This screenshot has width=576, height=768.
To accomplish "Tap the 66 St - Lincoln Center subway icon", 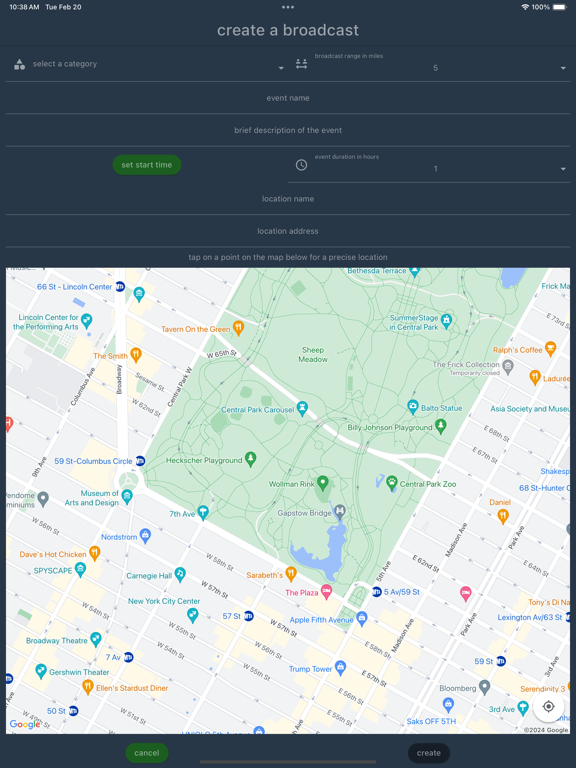I will pyautogui.click(x=120, y=287).
